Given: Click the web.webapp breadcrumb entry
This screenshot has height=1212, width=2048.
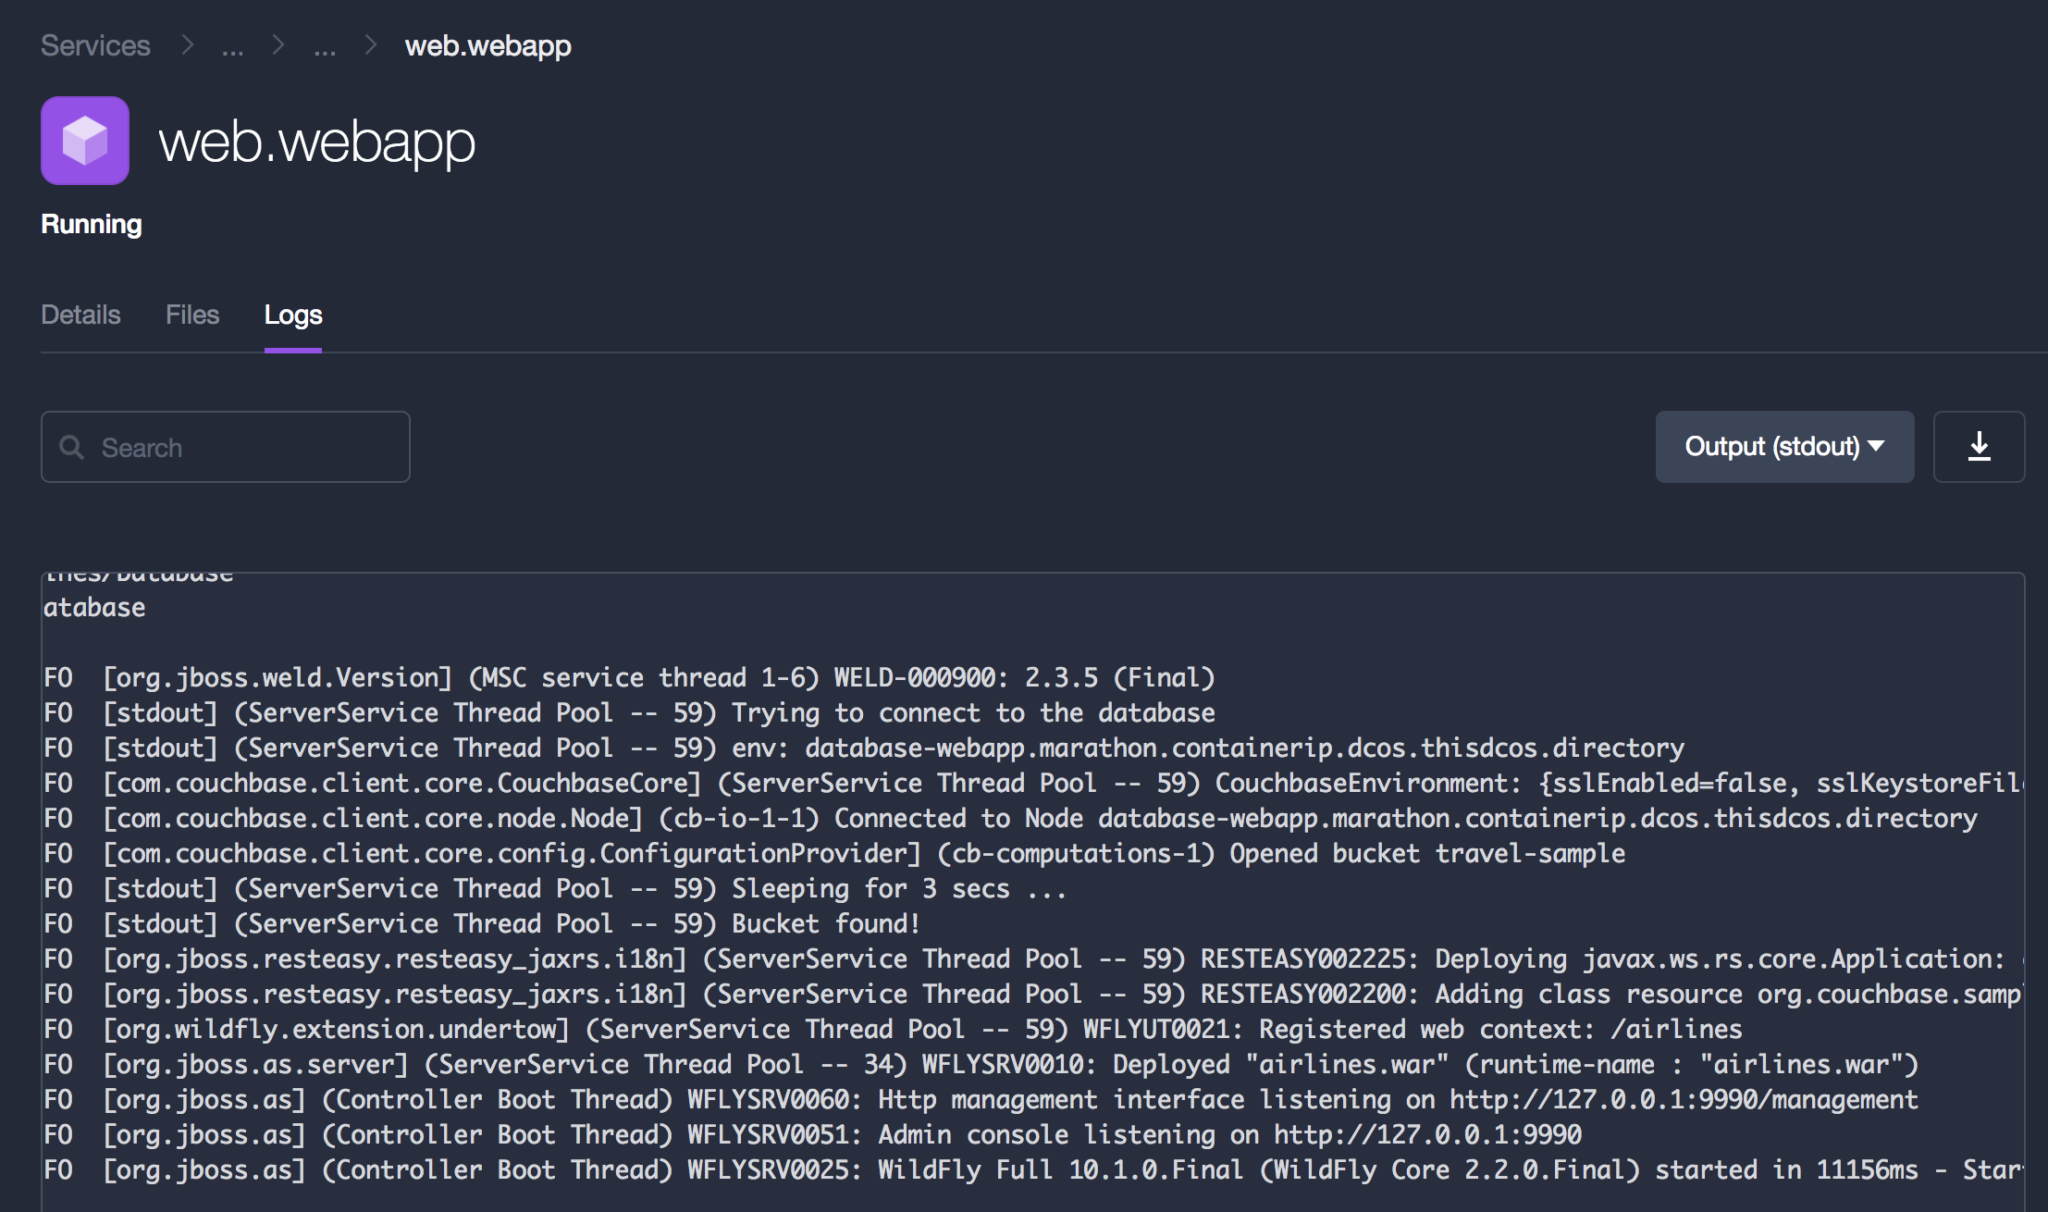Looking at the screenshot, I should [x=487, y=46].
